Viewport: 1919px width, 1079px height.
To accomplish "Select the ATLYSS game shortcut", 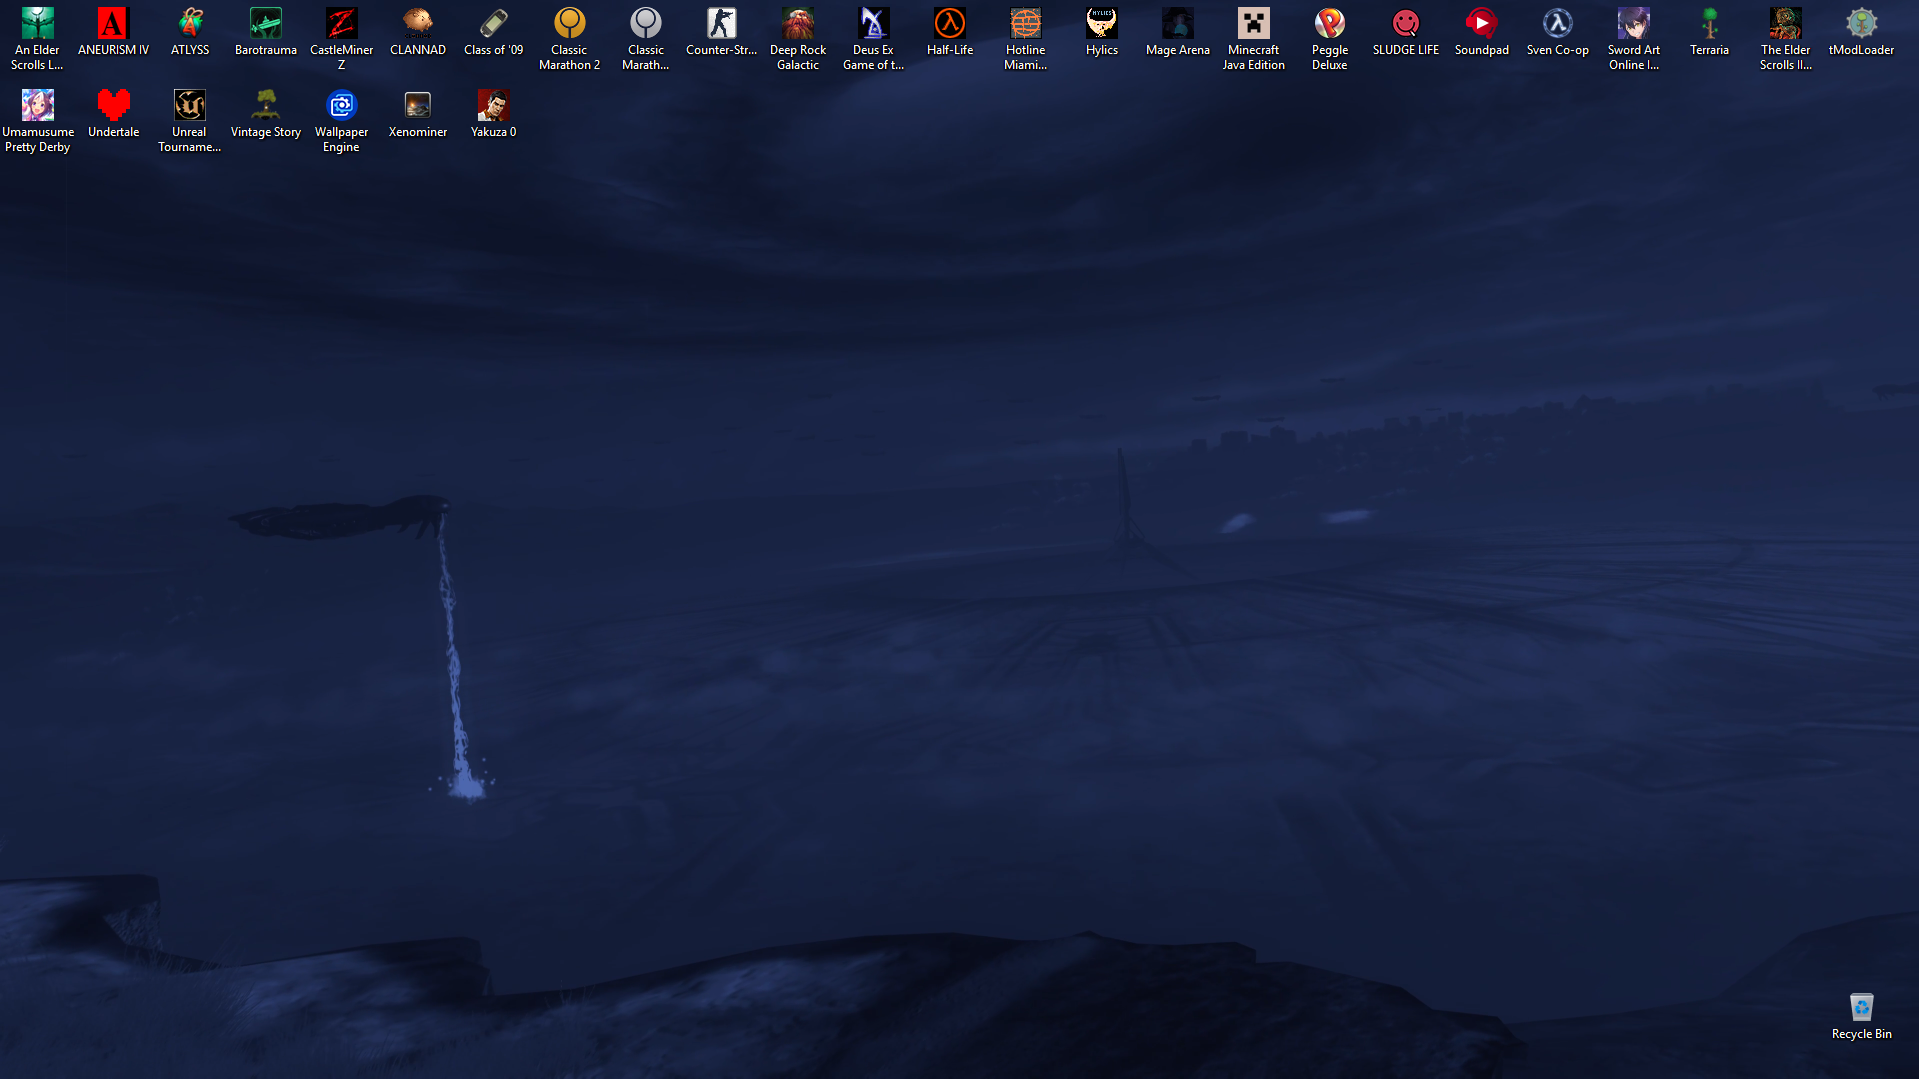I will (190, 32).
